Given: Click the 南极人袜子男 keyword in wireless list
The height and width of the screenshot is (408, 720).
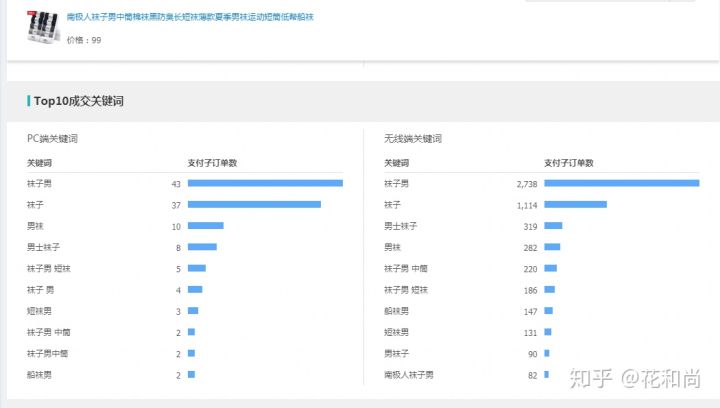Looking at the screenshot, I should tap(409, 375).
